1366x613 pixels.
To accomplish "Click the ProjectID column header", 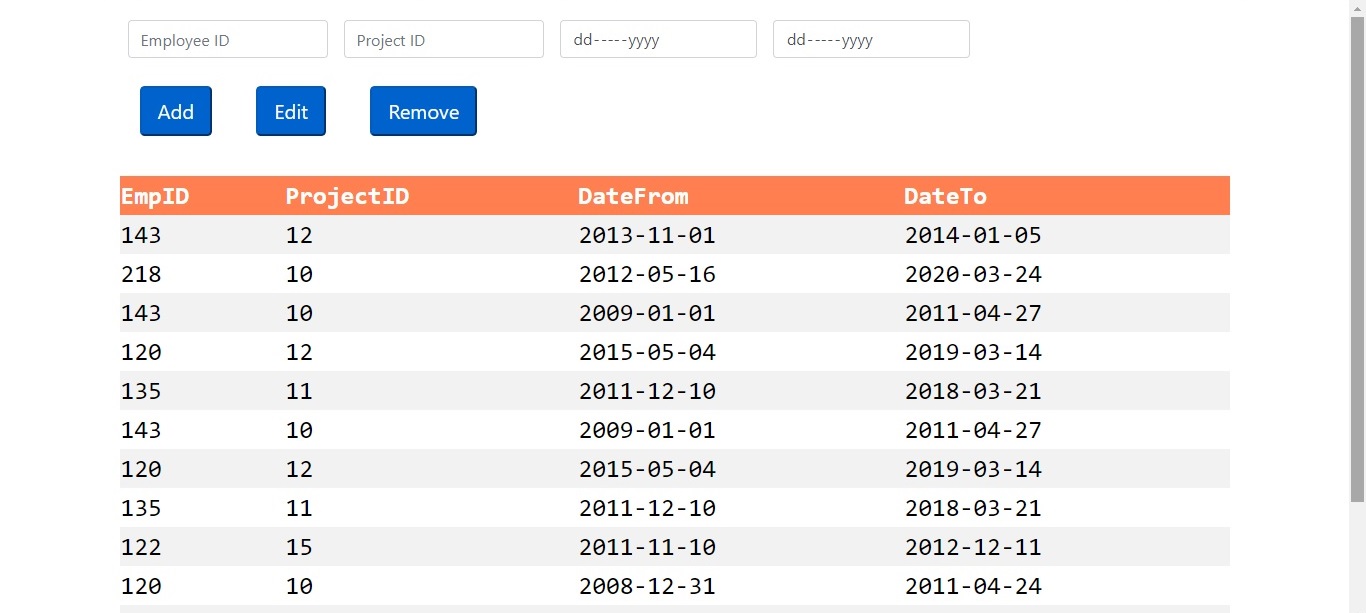I will (x=347, y=196).
